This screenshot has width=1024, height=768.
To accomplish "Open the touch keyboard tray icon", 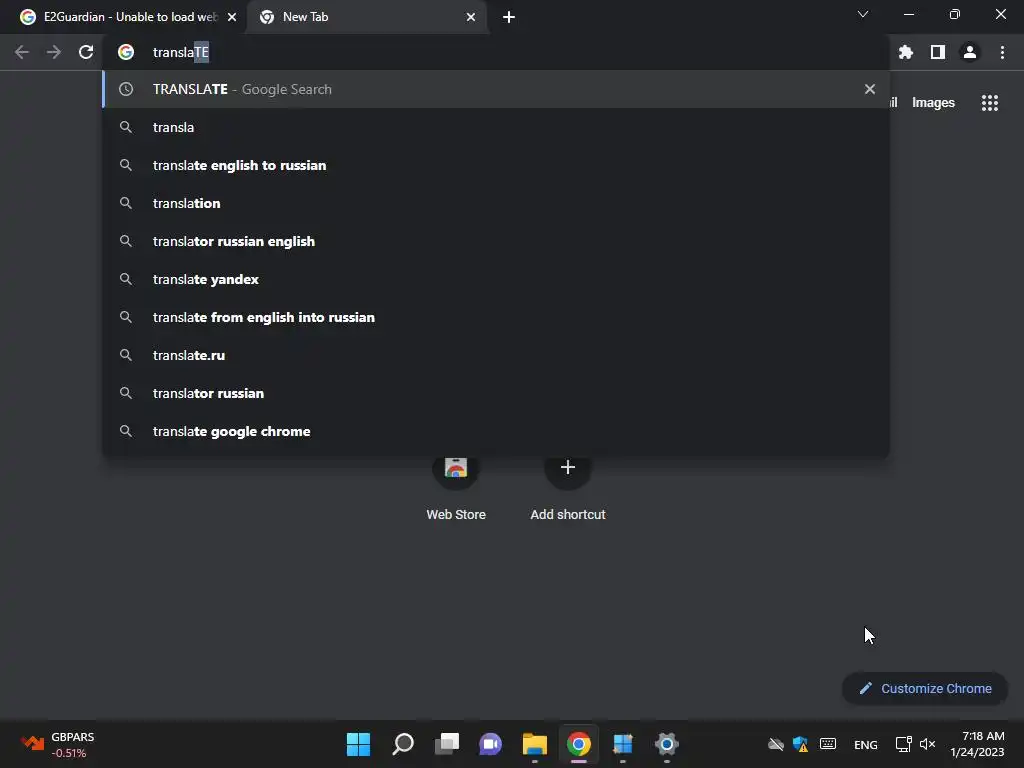I will click(x=827, y=744).
